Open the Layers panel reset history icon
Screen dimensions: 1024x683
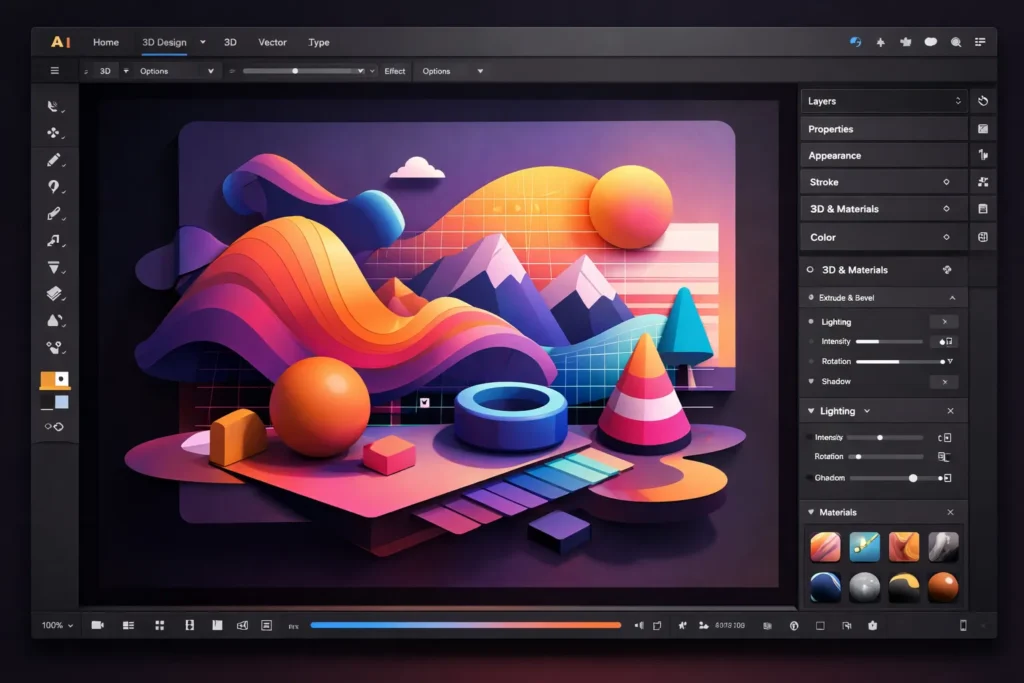pos(983,101)
